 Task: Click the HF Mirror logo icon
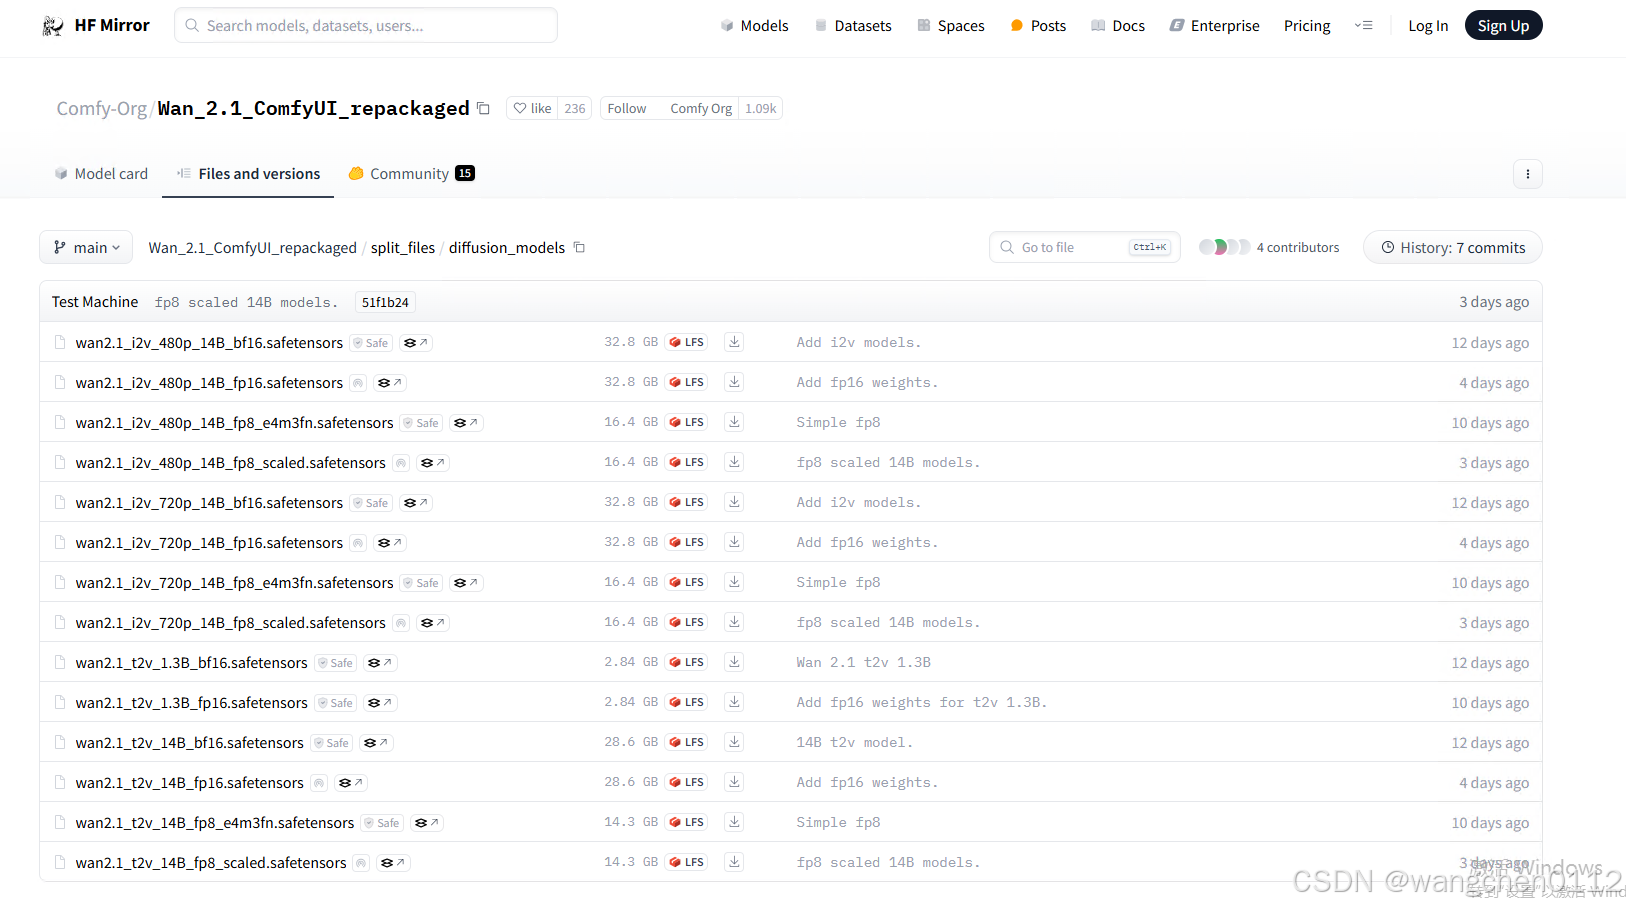click(53, 26)
